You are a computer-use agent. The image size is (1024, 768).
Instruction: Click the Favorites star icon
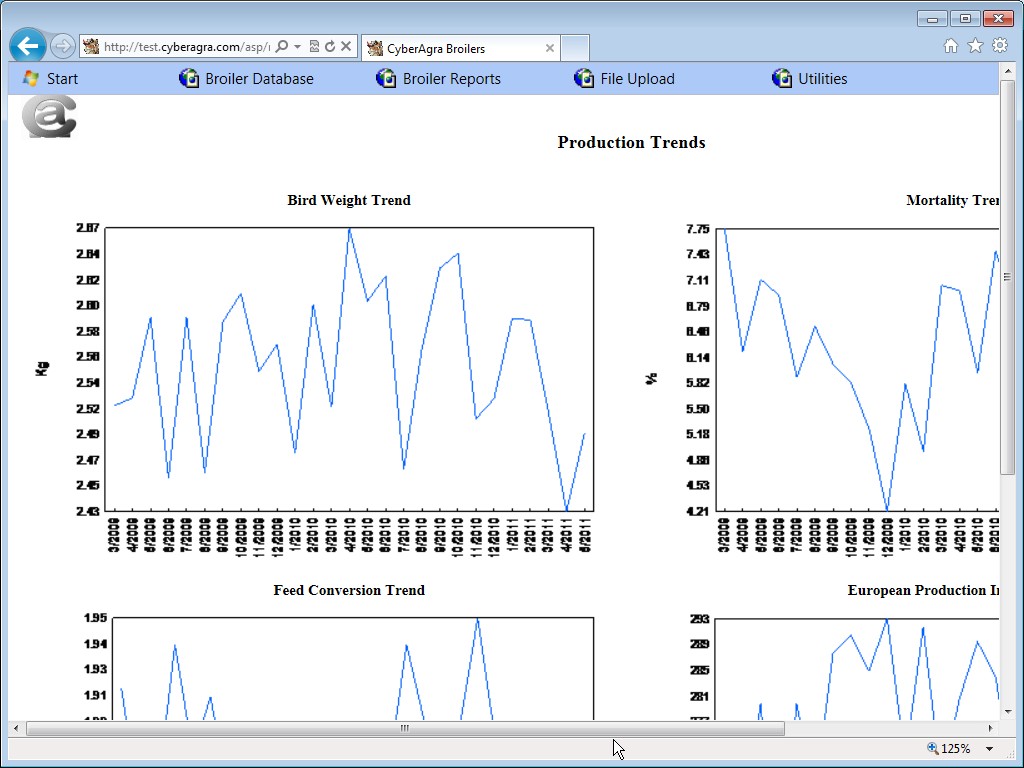(x=975, y=46)
